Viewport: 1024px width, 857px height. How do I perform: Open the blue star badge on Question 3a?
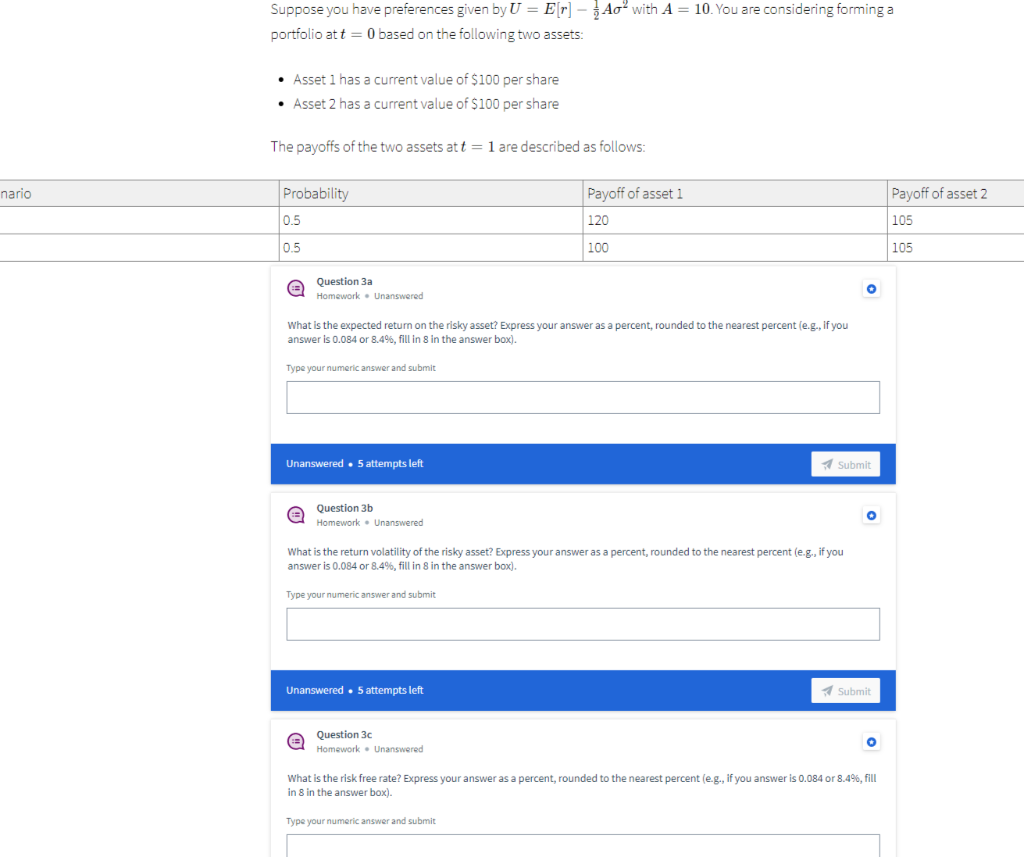(x=871, y=288)
